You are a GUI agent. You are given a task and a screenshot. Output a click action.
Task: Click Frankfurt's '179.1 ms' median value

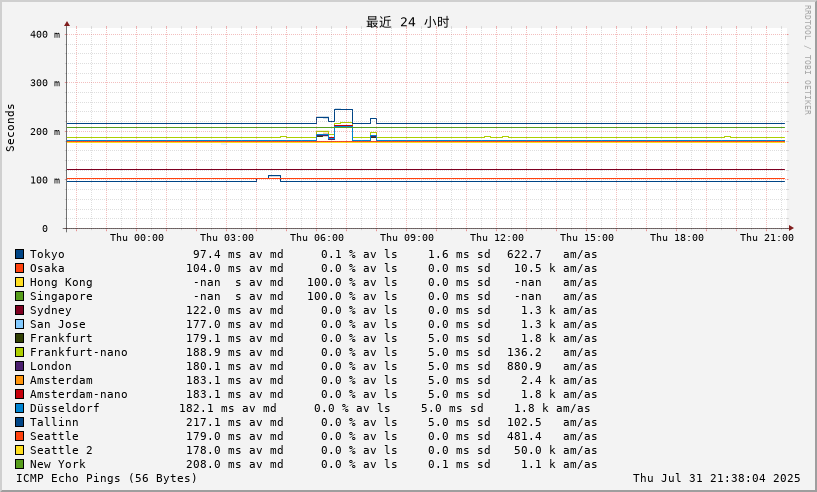214,339
